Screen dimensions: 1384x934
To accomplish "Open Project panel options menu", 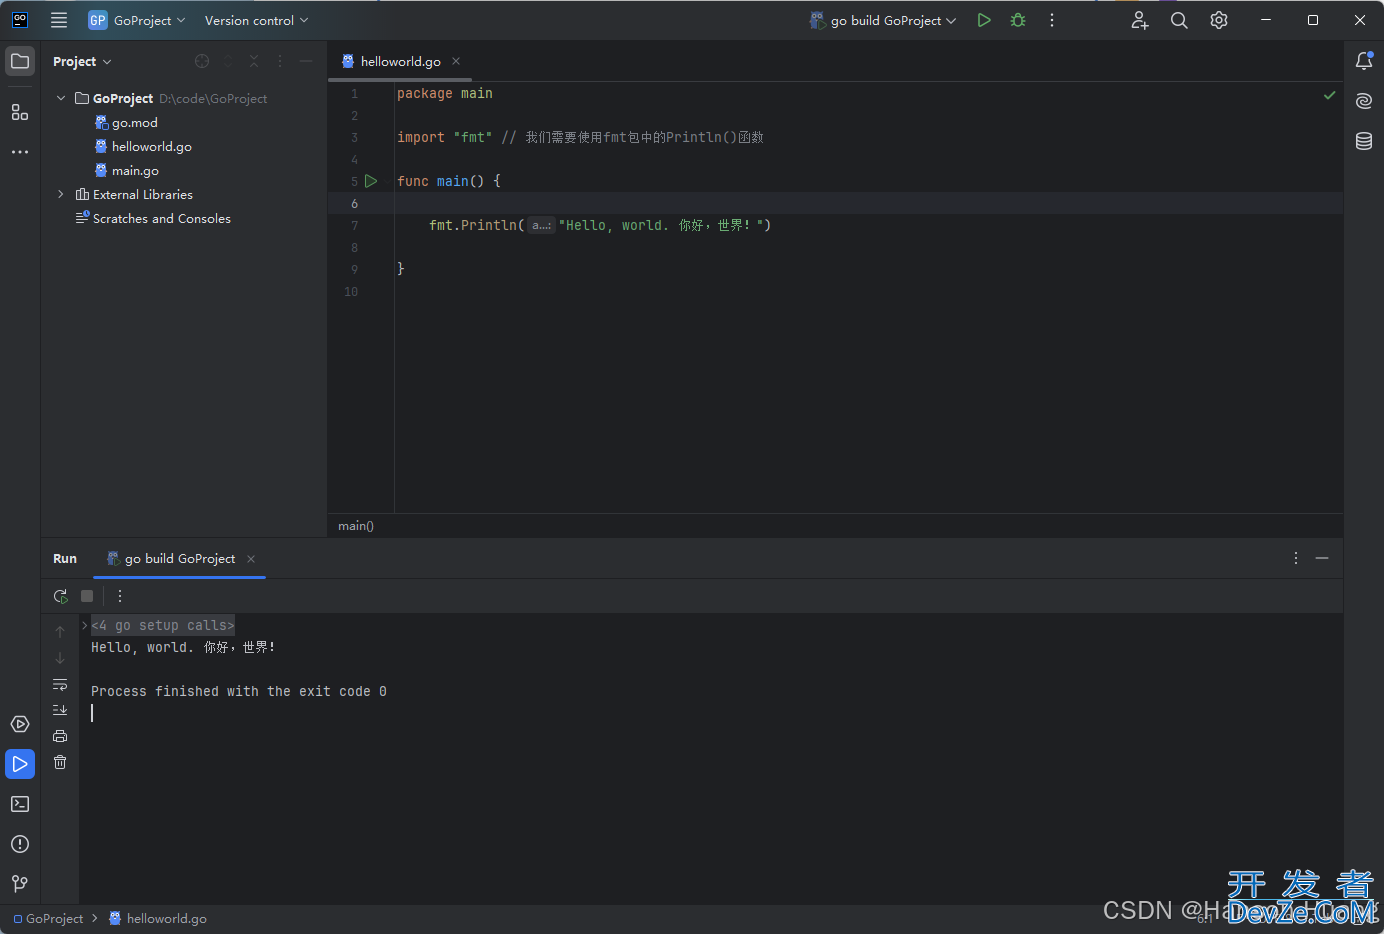I will (x=280, y=61).
